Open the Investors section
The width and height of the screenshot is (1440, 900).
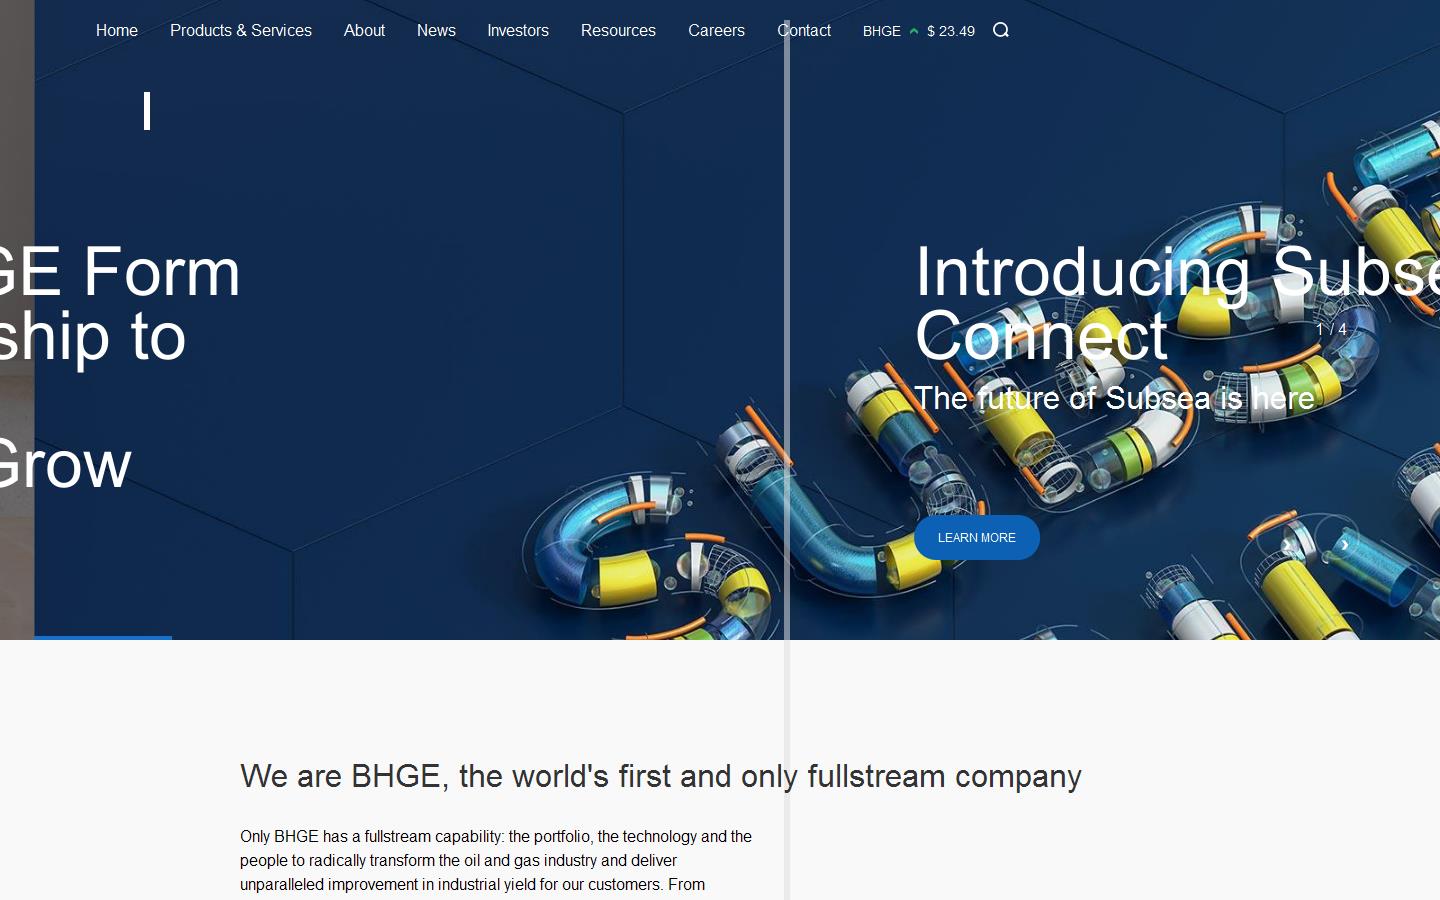coord(517,31)
